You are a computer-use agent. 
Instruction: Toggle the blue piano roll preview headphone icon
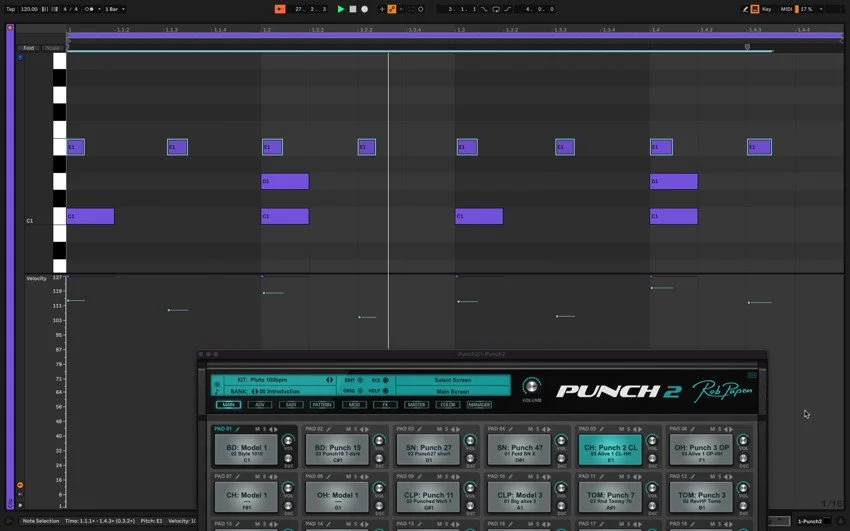click(x=20, y=57)
